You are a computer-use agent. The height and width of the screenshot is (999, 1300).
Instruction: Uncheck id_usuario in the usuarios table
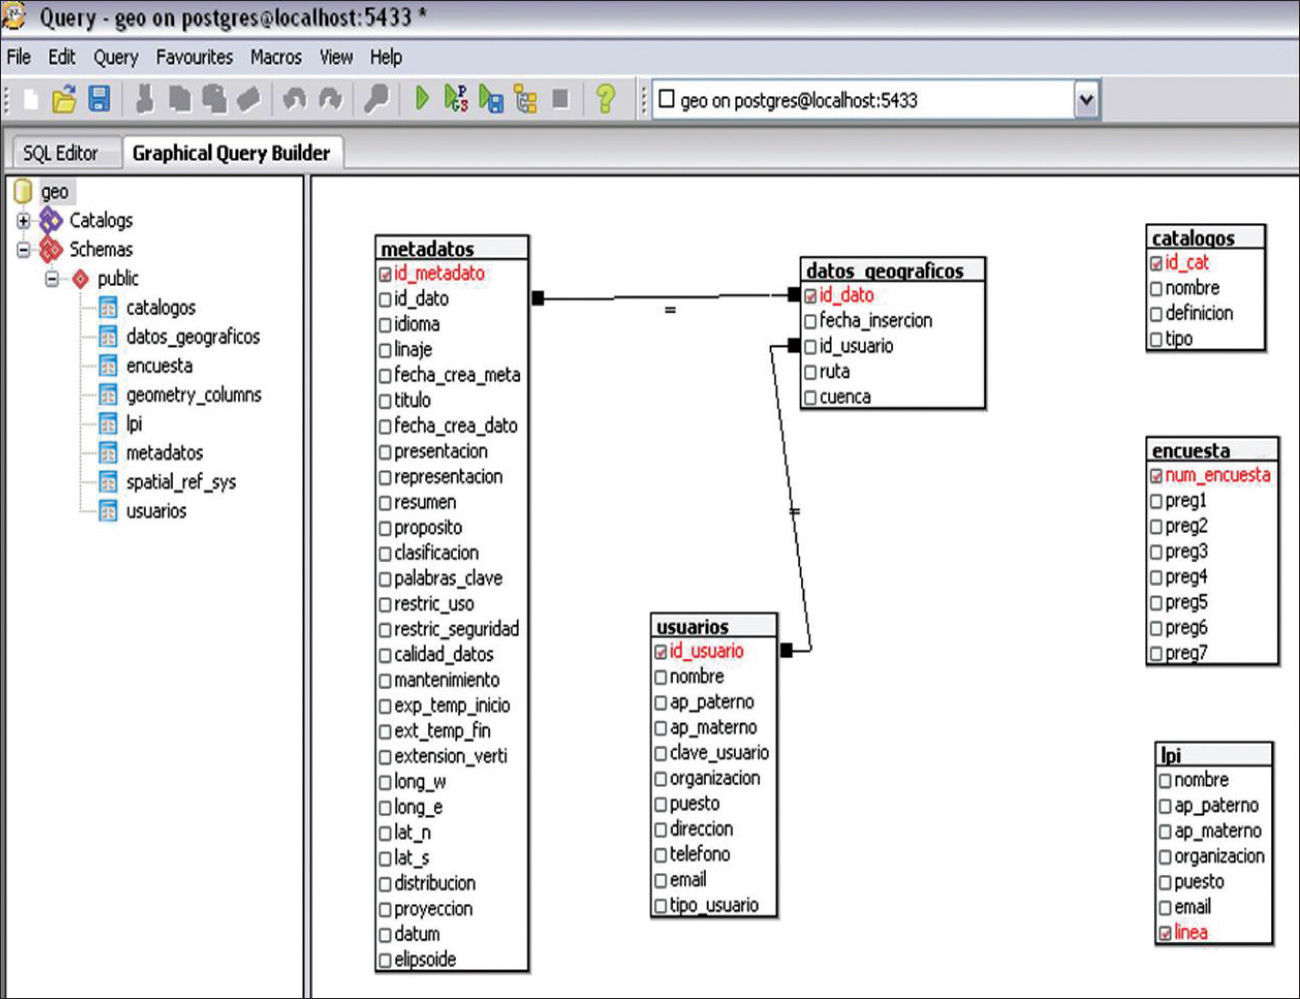click(661, 652)
